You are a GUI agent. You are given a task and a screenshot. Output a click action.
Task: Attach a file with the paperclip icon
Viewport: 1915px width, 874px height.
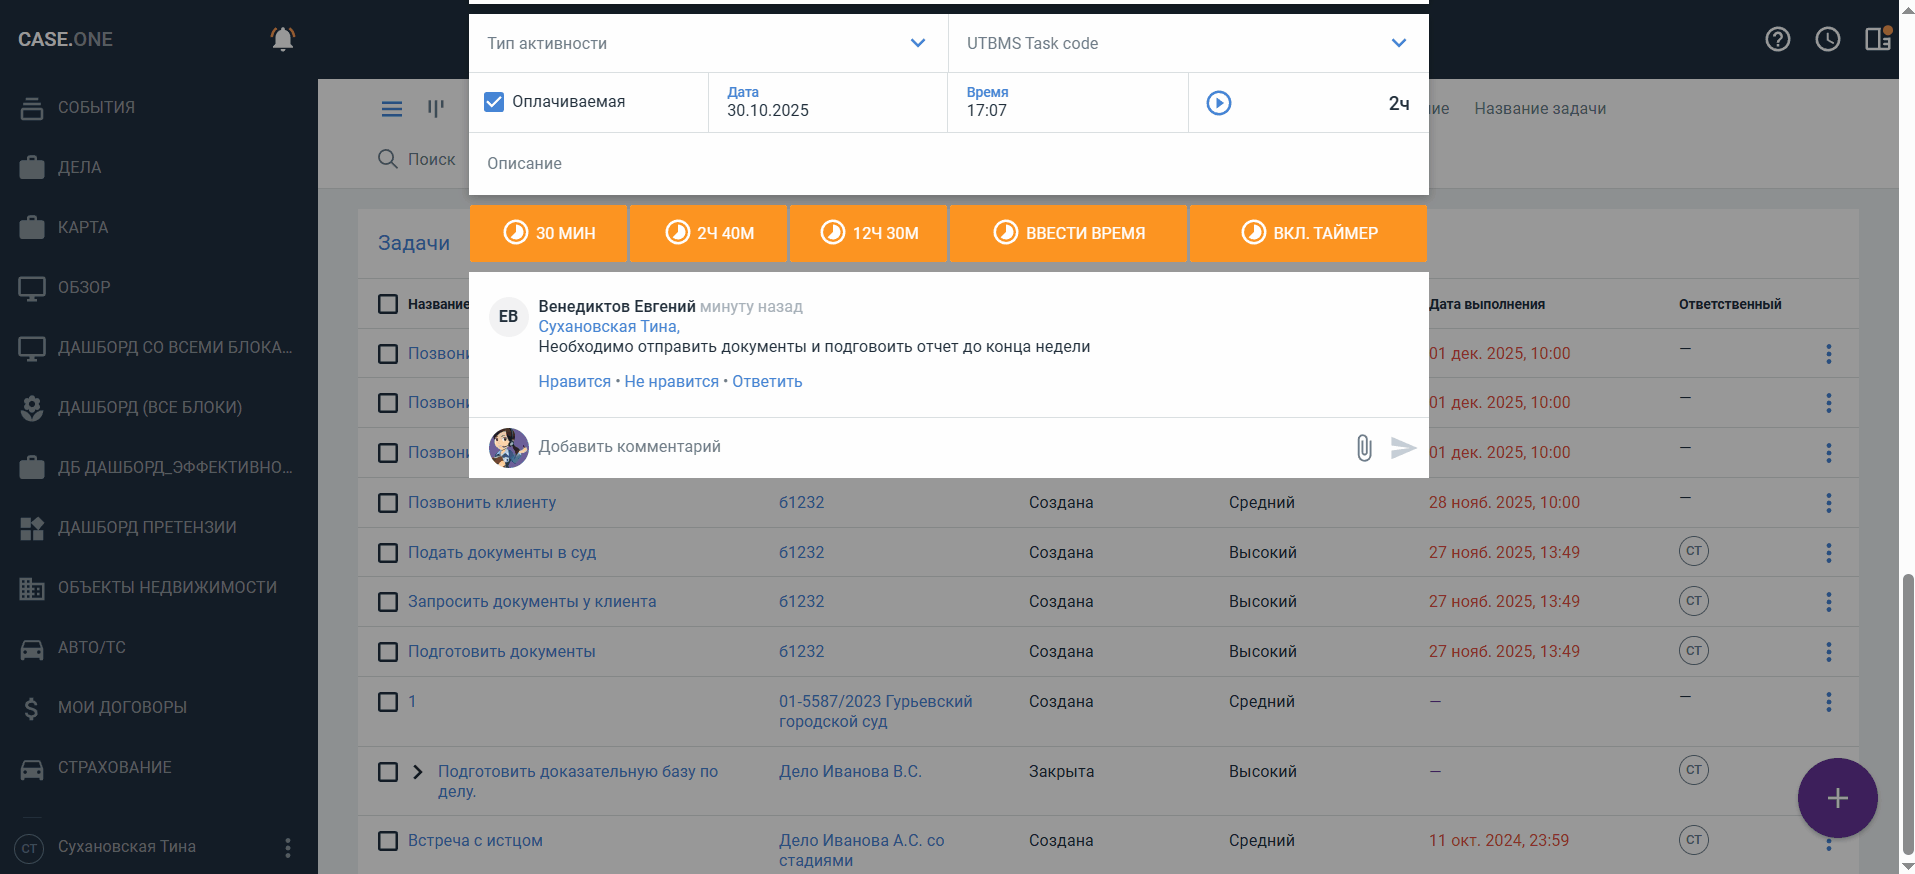click(x=1363, y=448)
